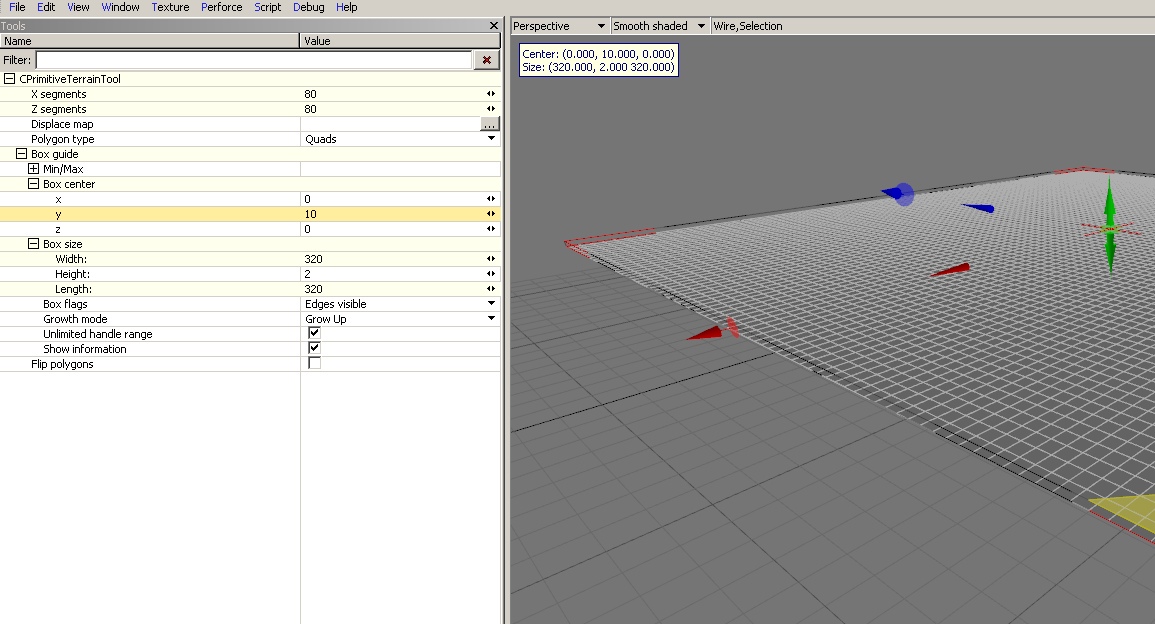
Task: Open the Edit menu
Action: tap(46, 7)
